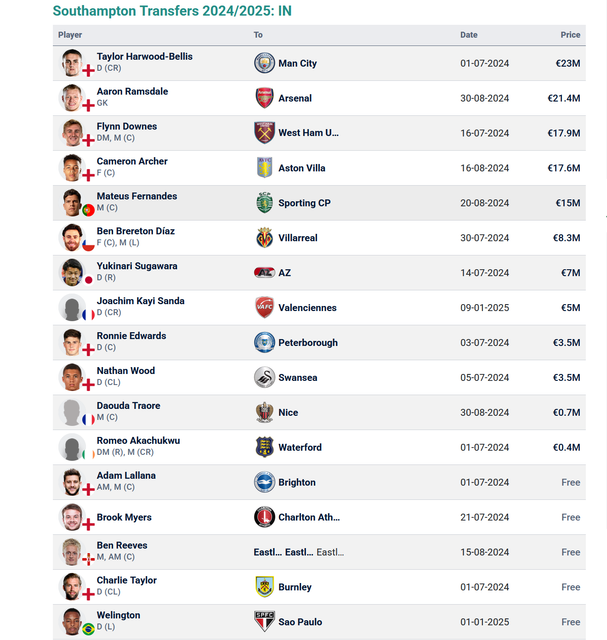
Task: Sort transfers by Date column header
Action: [x=469, y=35]
